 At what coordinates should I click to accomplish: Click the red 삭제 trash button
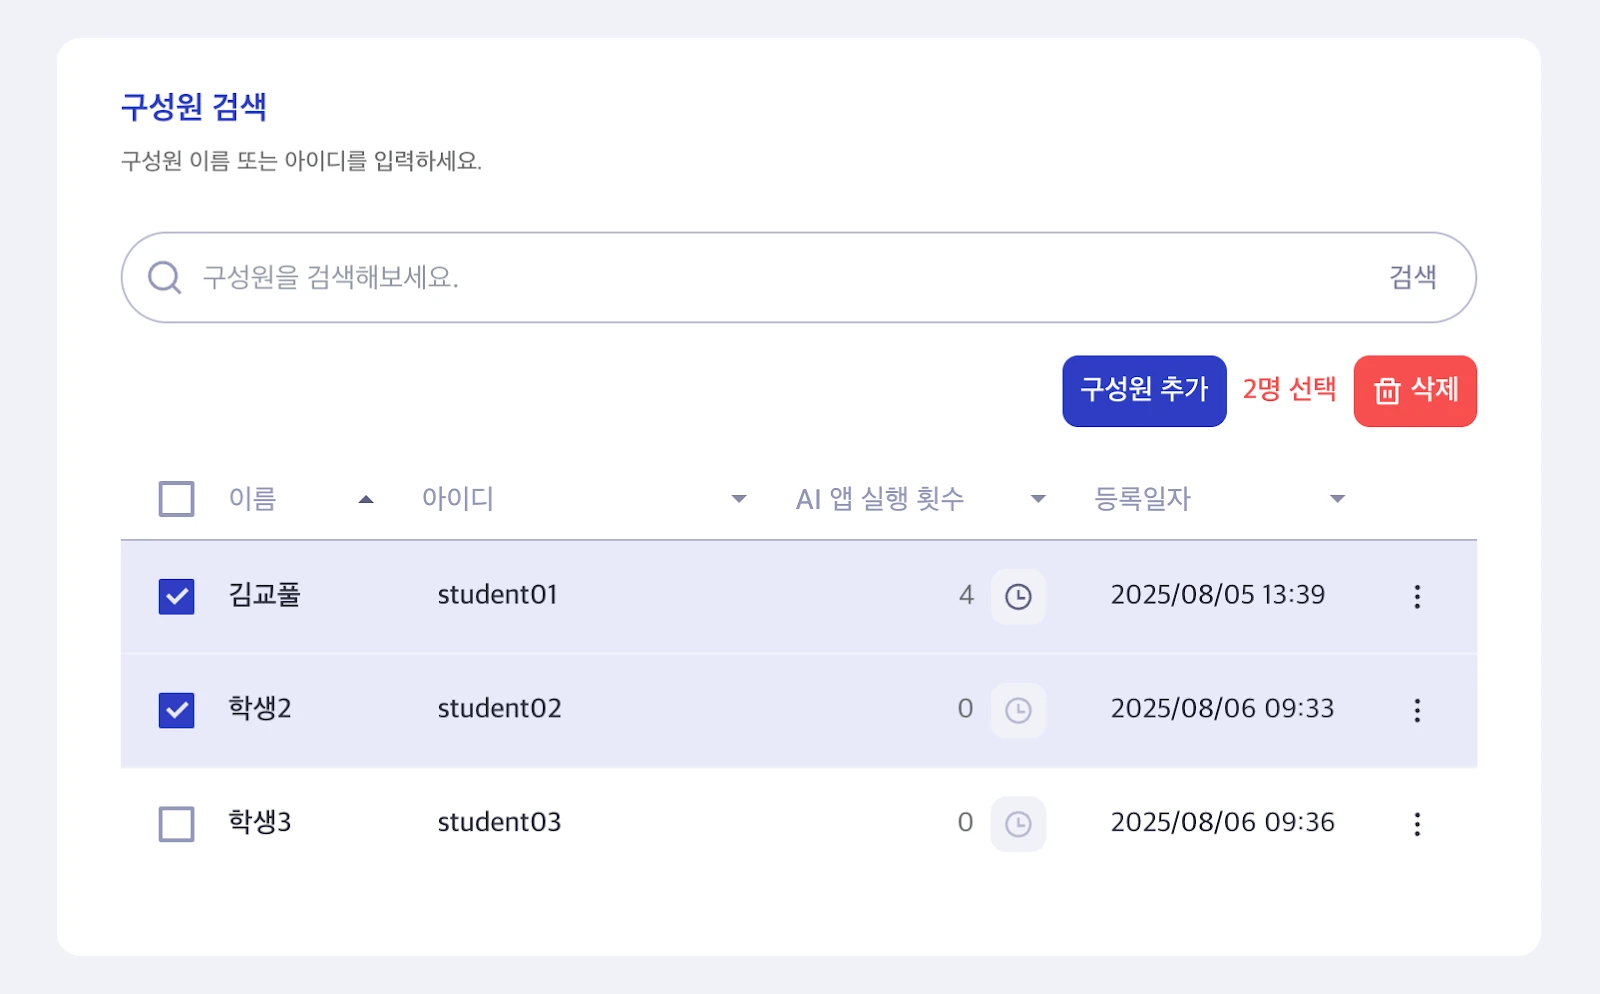coord(1414,391)
